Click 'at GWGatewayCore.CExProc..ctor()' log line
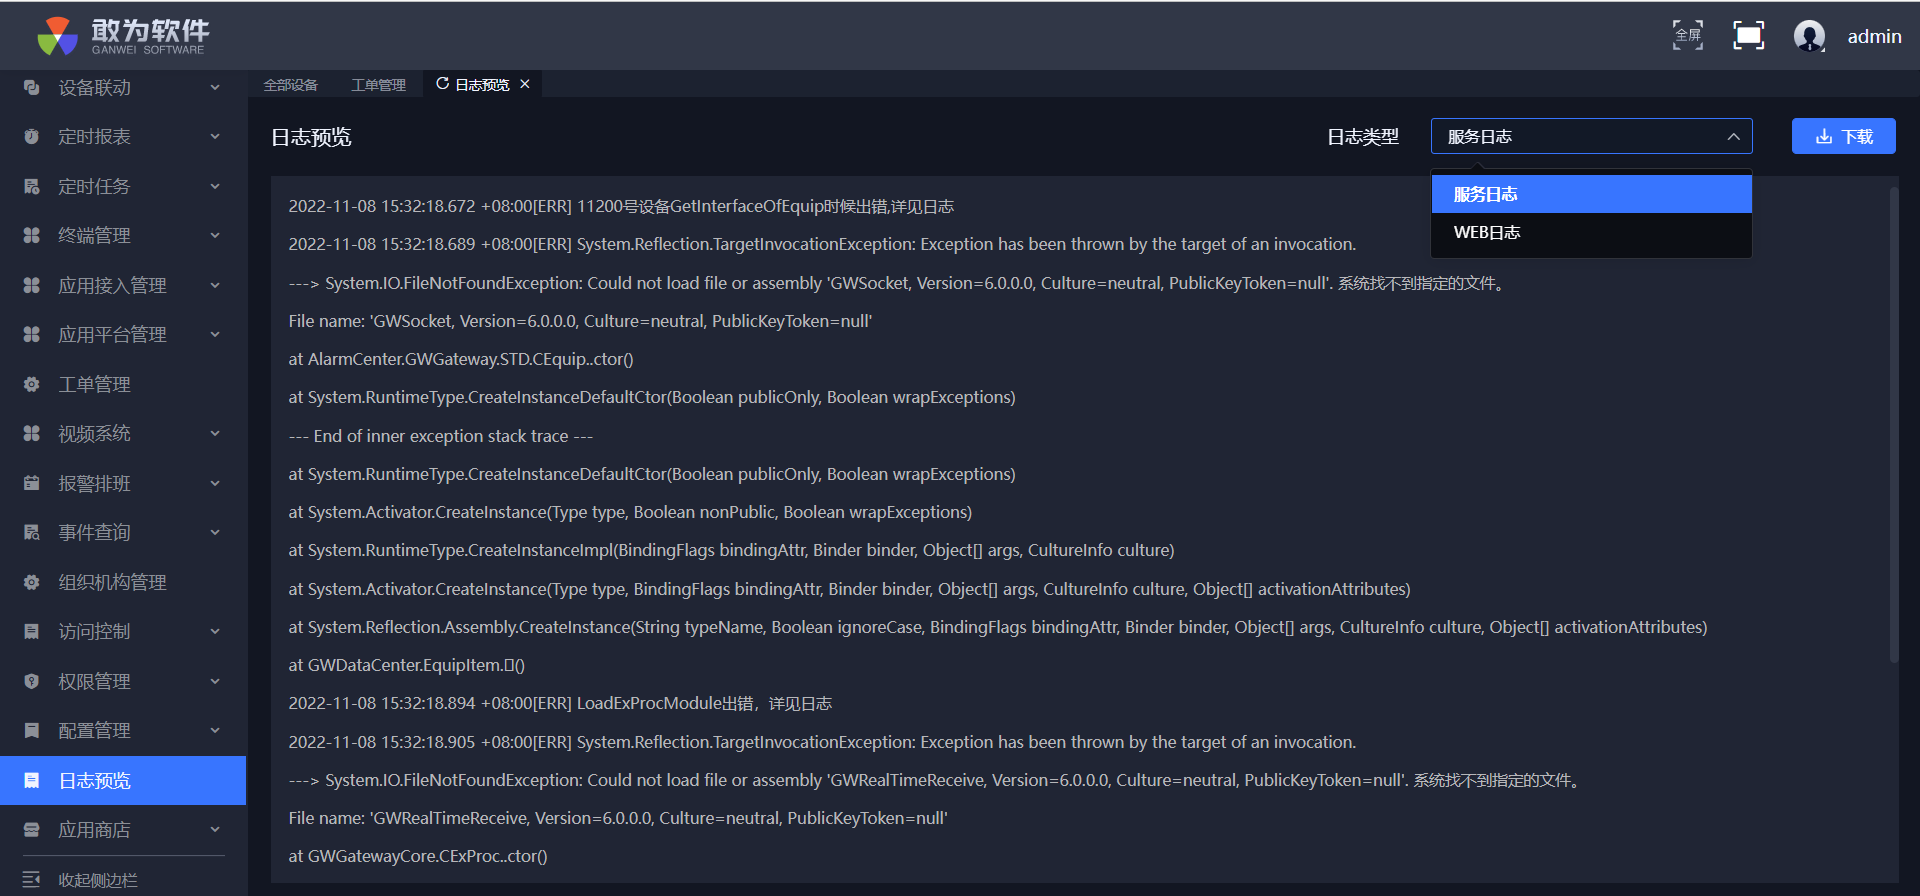1920x896 pixels. pyautogui.click(x=418, y=856)
